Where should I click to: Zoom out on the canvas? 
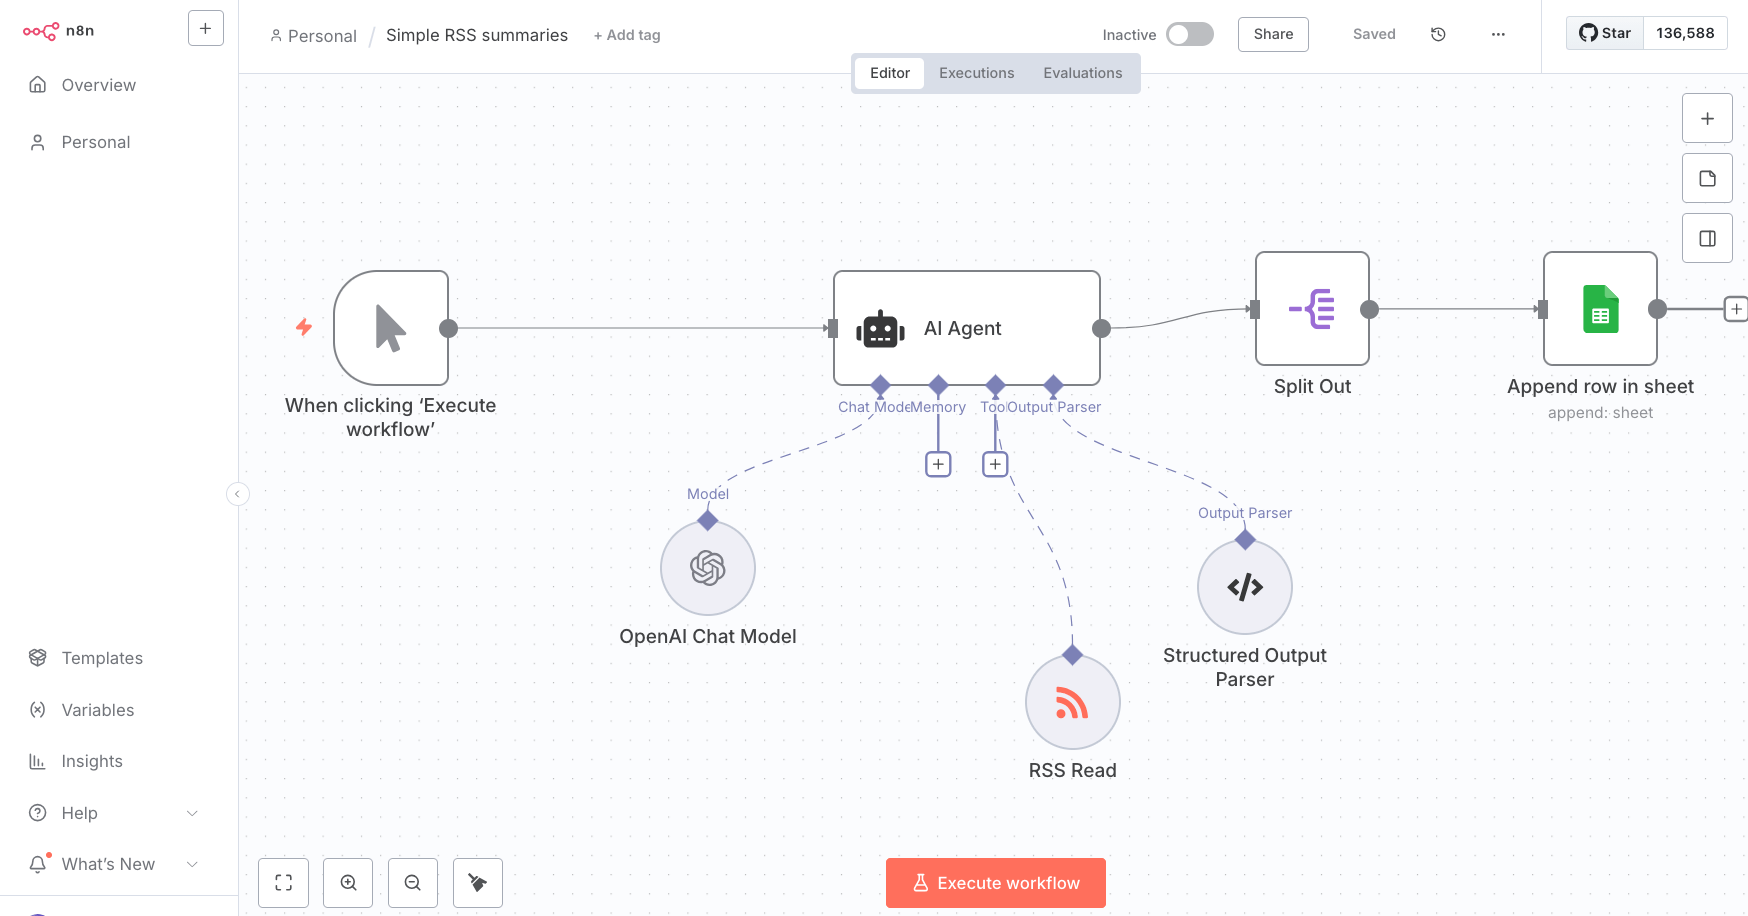(x=413, y=883)
